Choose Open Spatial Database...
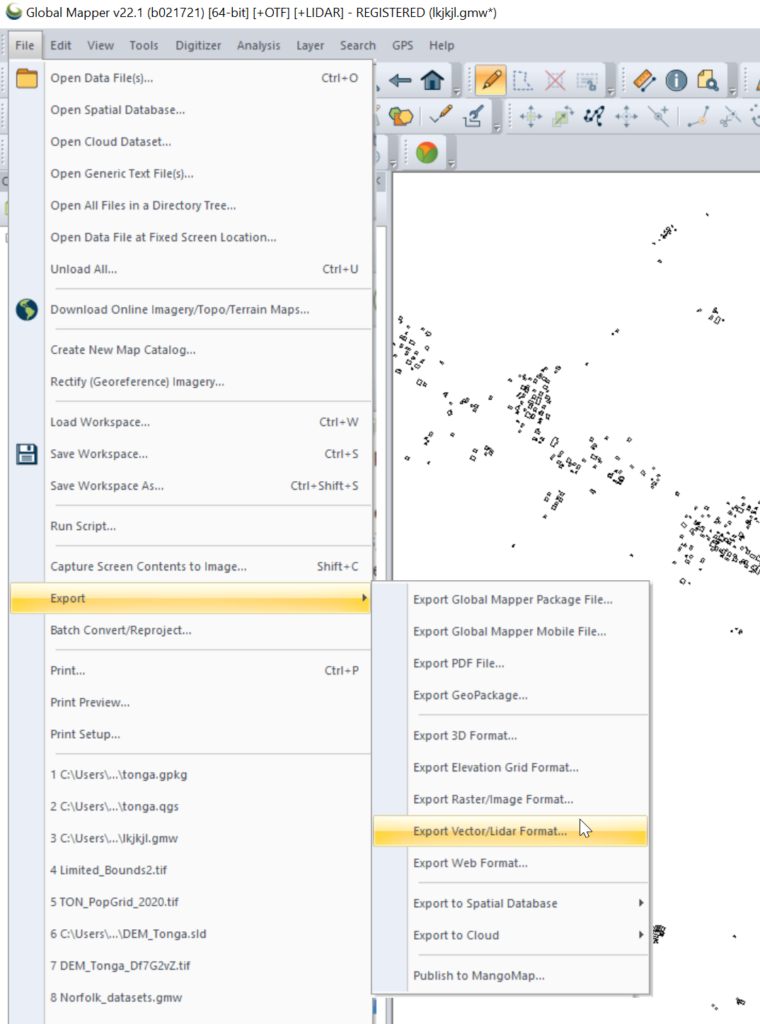This screenshot has height=1024, width=760. (x=191, y=110)
